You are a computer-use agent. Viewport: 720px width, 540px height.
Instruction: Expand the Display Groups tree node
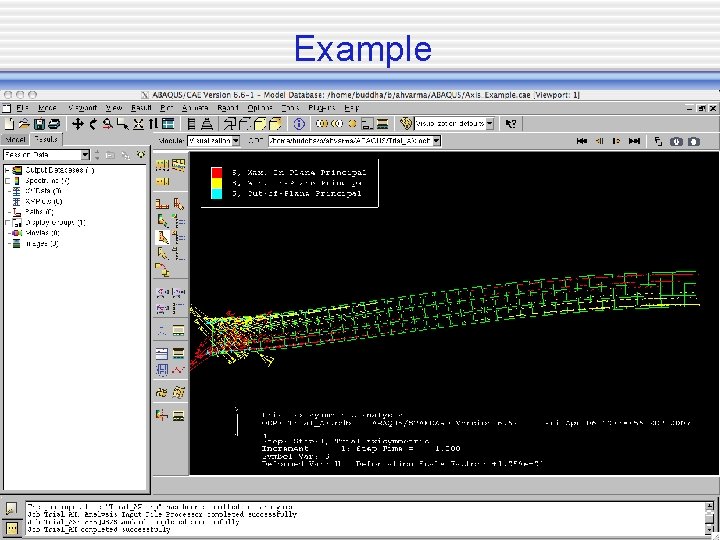[7, 223]
